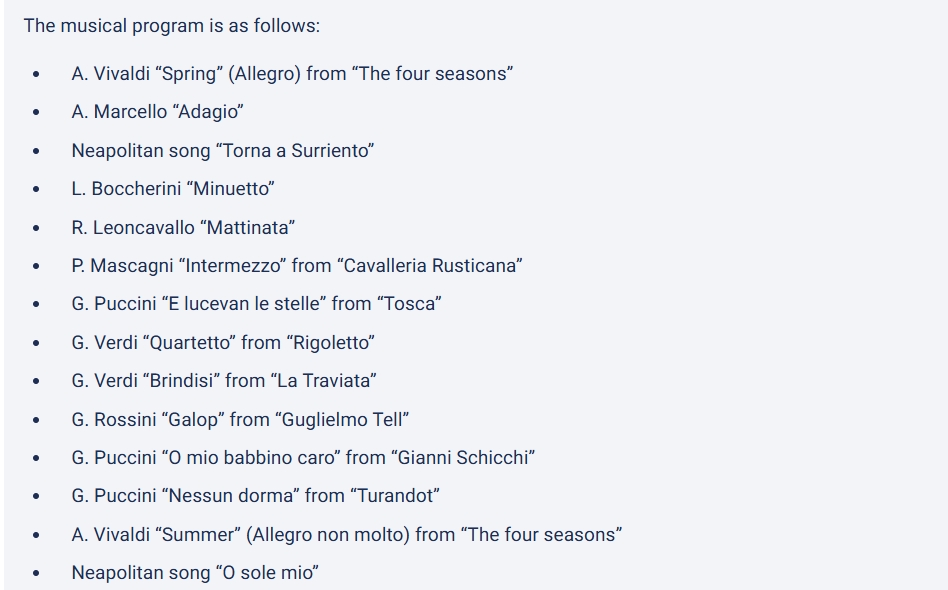The image size is (948, 590).
Task: Select the Verdi "Brindisi" from La Traviata item
Action: [x=224, y=381]
